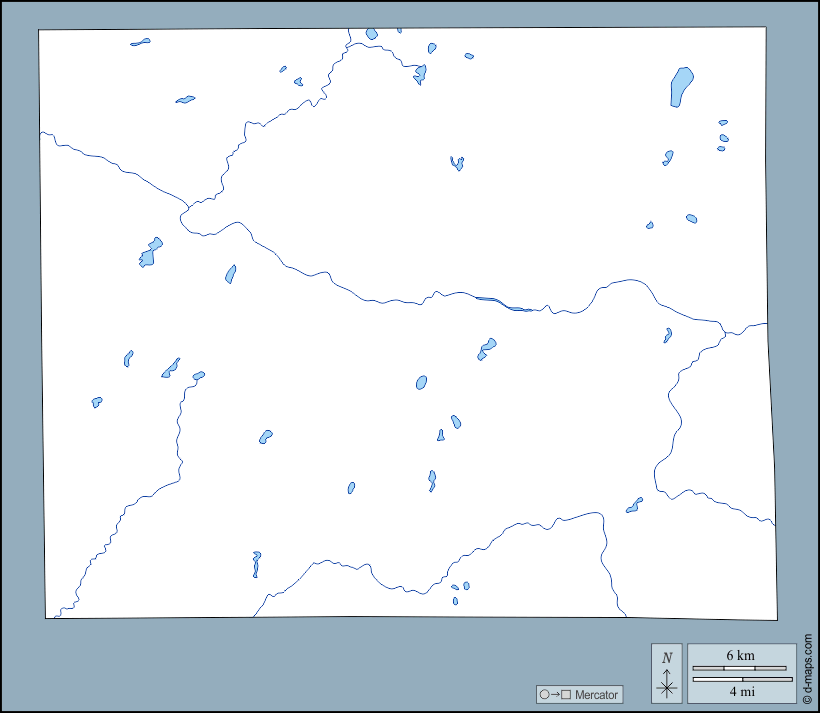Click the Mercator projection label
Image resolution: width=820 pixels, height=713 pixels.
(596, 695)
